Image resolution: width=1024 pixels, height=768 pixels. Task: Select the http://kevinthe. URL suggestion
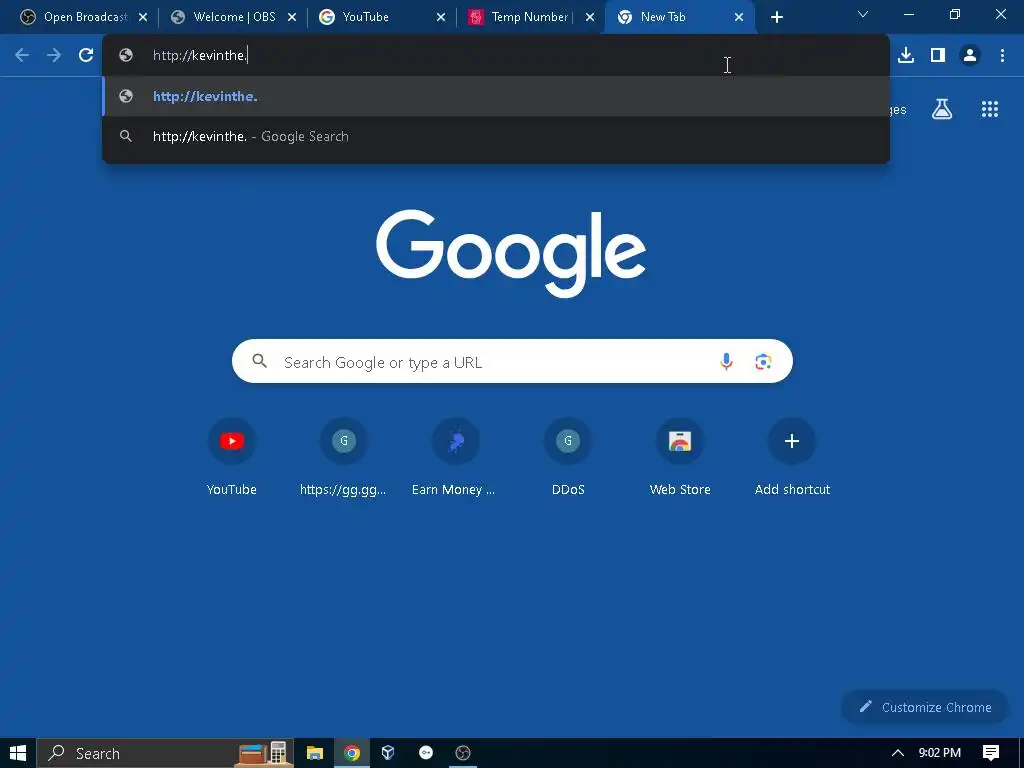pyautogui.click(x=496, y=97)
